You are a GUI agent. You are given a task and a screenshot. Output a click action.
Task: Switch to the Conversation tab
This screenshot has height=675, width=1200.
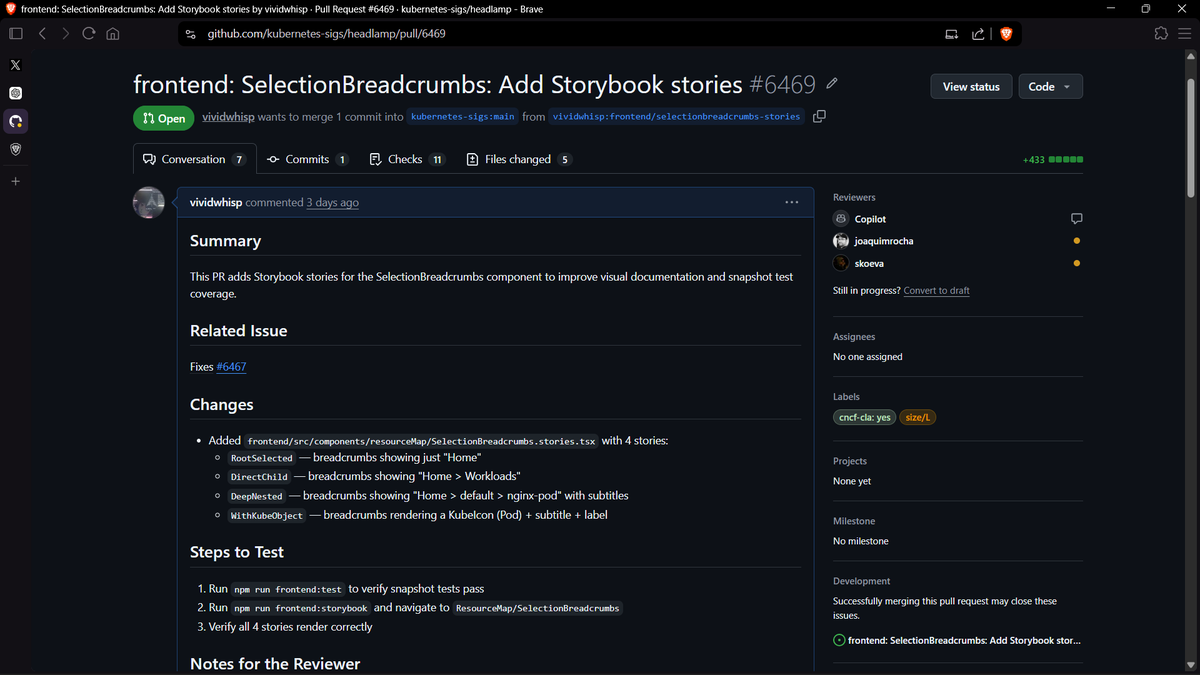point(195,159)
